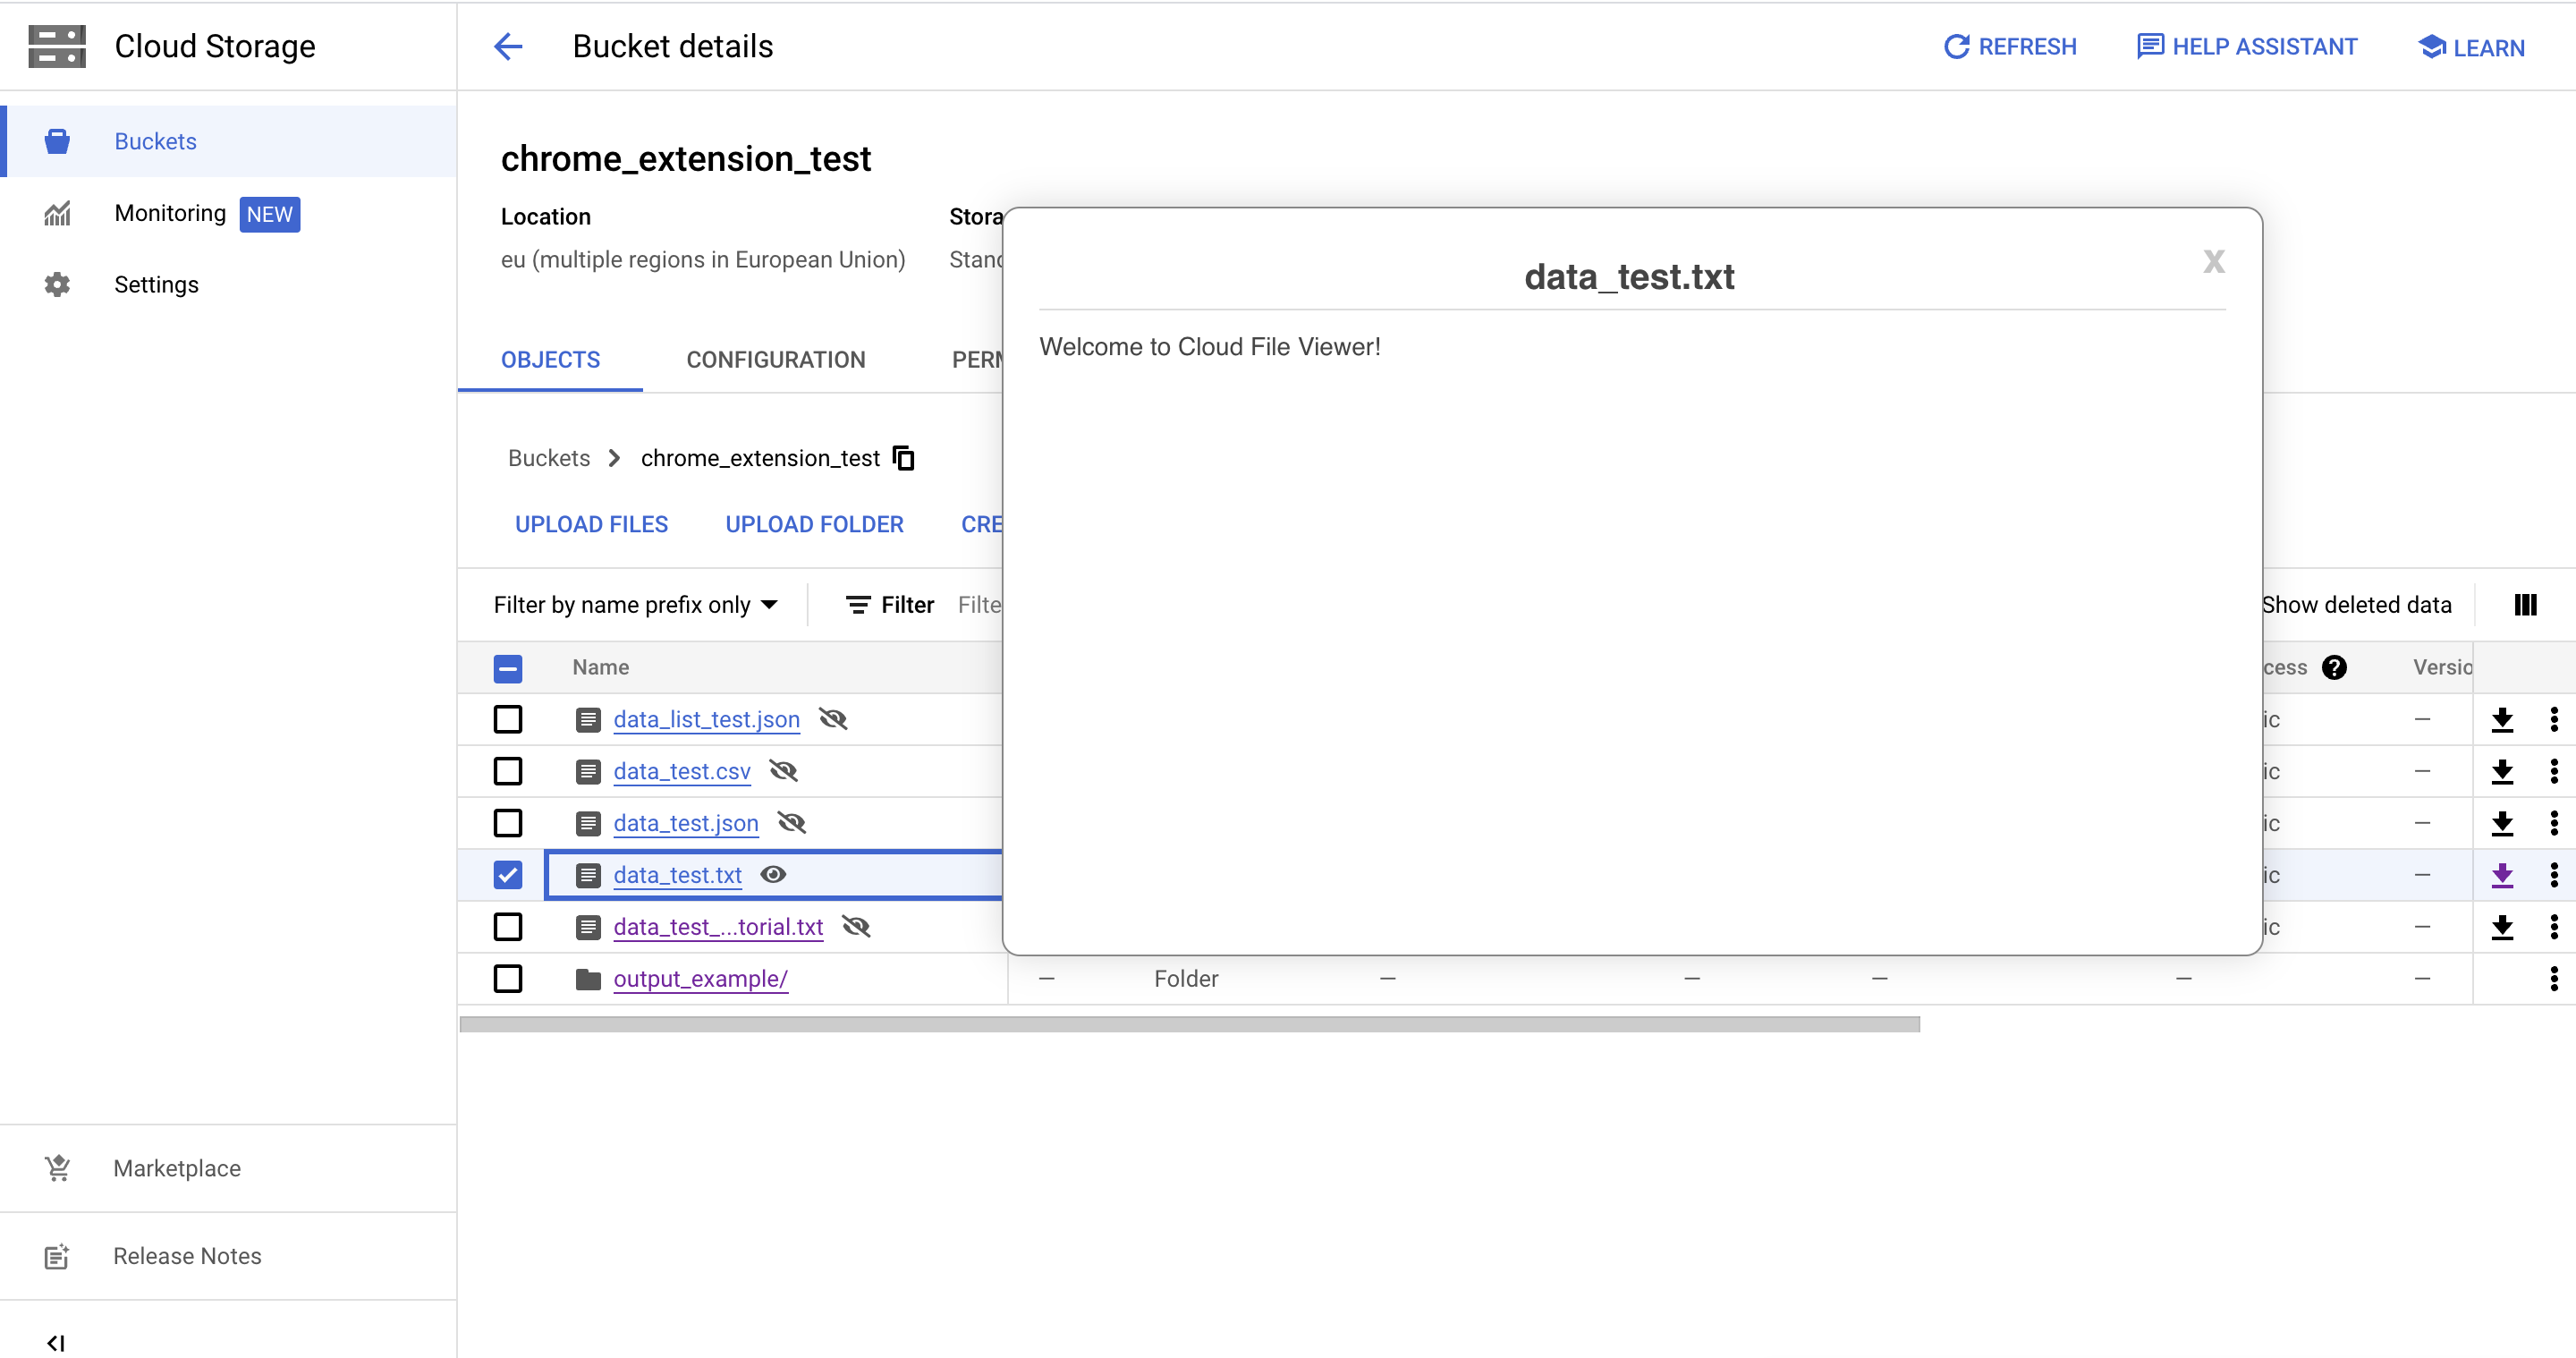Click the Cloud Storage product logo icon
This screenshot has width=2576, height=1358.
[57, 46]
